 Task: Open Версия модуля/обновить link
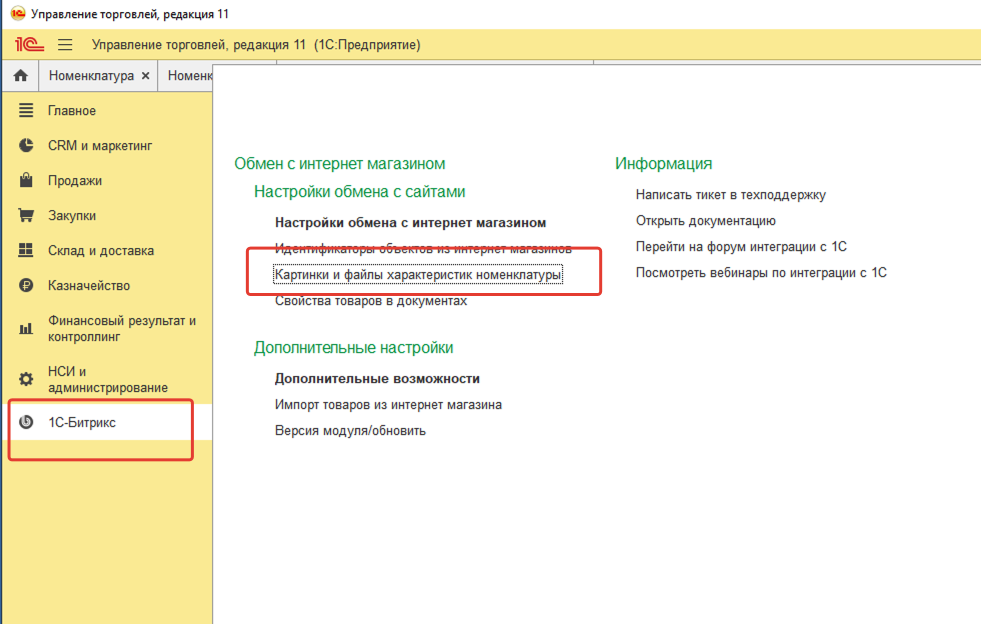point(350,431)
